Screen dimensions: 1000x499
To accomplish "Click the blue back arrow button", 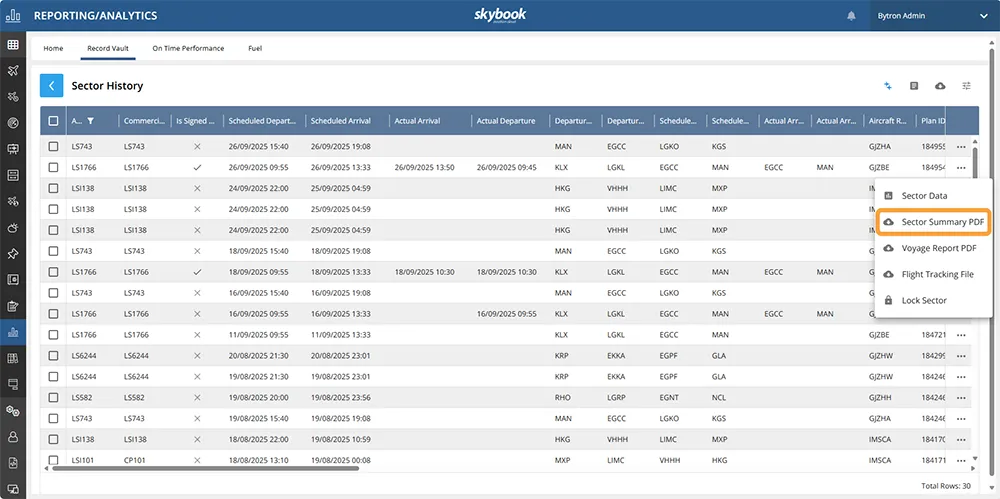I will [52, 86].
